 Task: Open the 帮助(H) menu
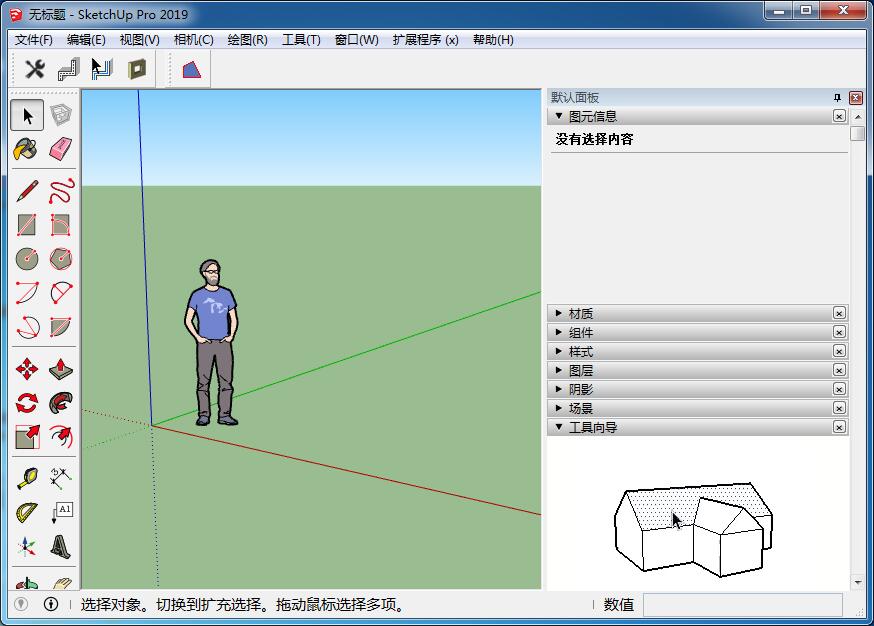point(493,40)
